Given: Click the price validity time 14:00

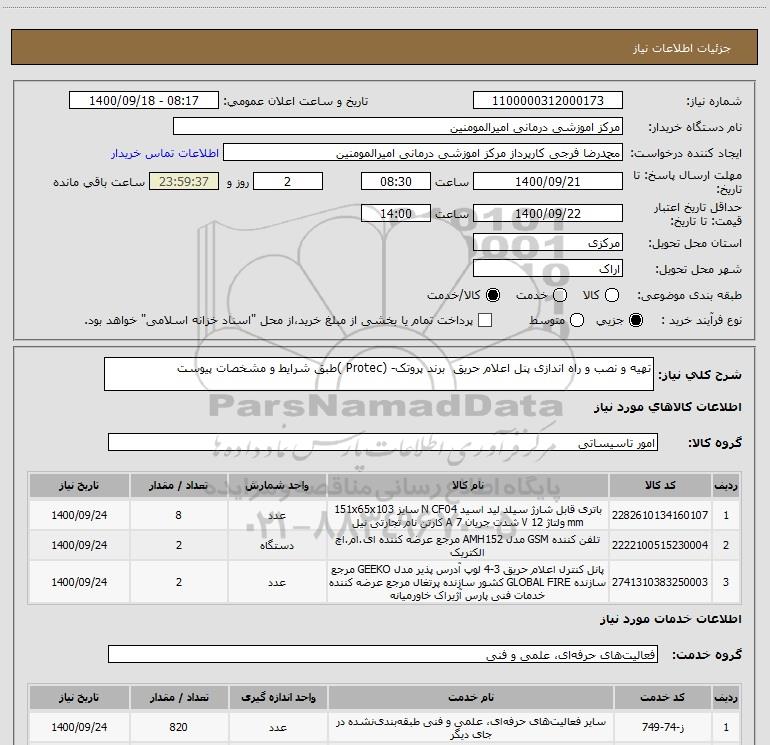Looking at the screenshot, I should pyautogui.click(x=396, y=213).
